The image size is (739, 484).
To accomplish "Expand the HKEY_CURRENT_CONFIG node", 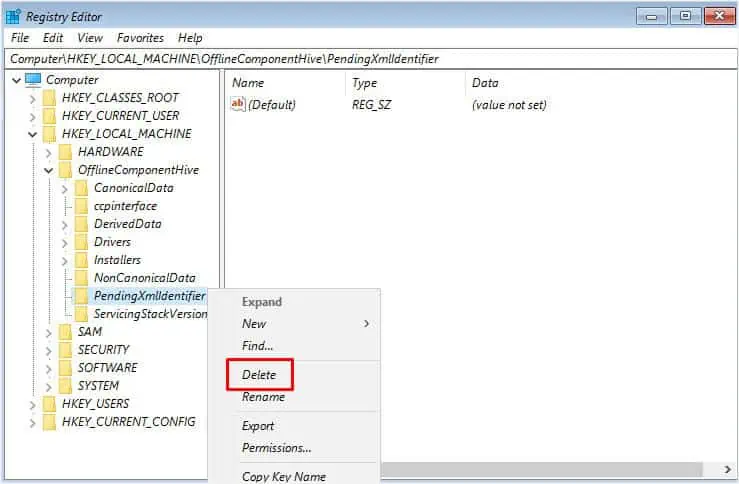I will tap(33, 422).
